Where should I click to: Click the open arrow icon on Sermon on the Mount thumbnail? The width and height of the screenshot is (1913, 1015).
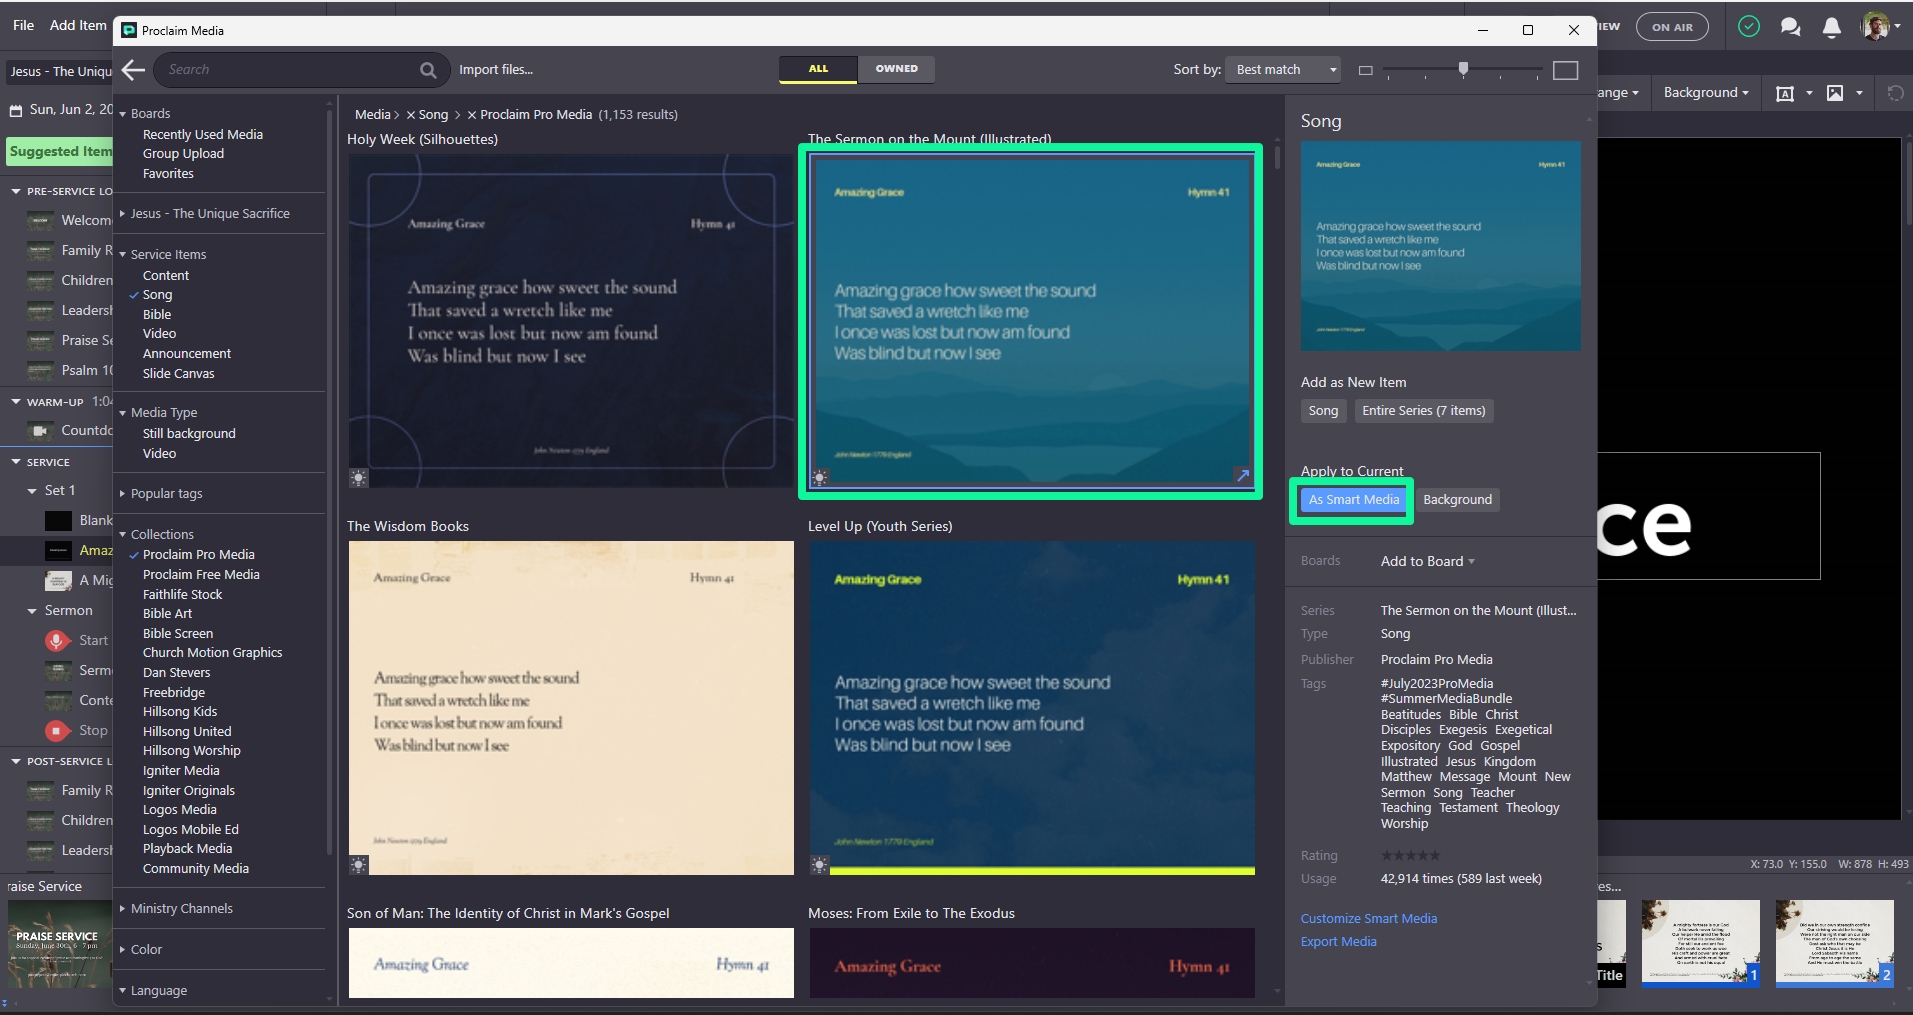coord(1242,476)
